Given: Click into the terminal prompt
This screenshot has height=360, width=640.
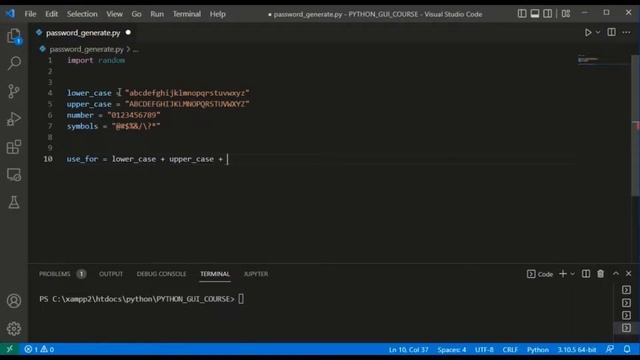Looking at the screenshot, I should tap(241, 299).
